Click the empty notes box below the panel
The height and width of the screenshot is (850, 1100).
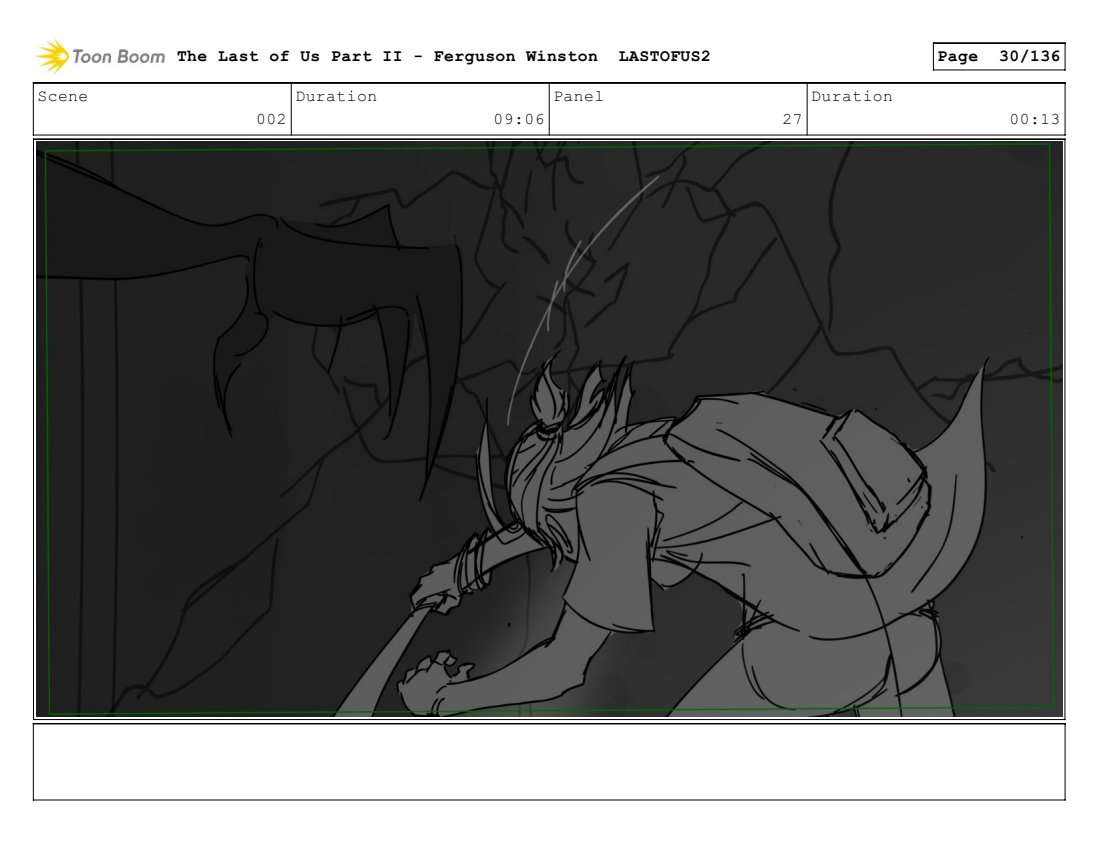[x=549, y=762]
